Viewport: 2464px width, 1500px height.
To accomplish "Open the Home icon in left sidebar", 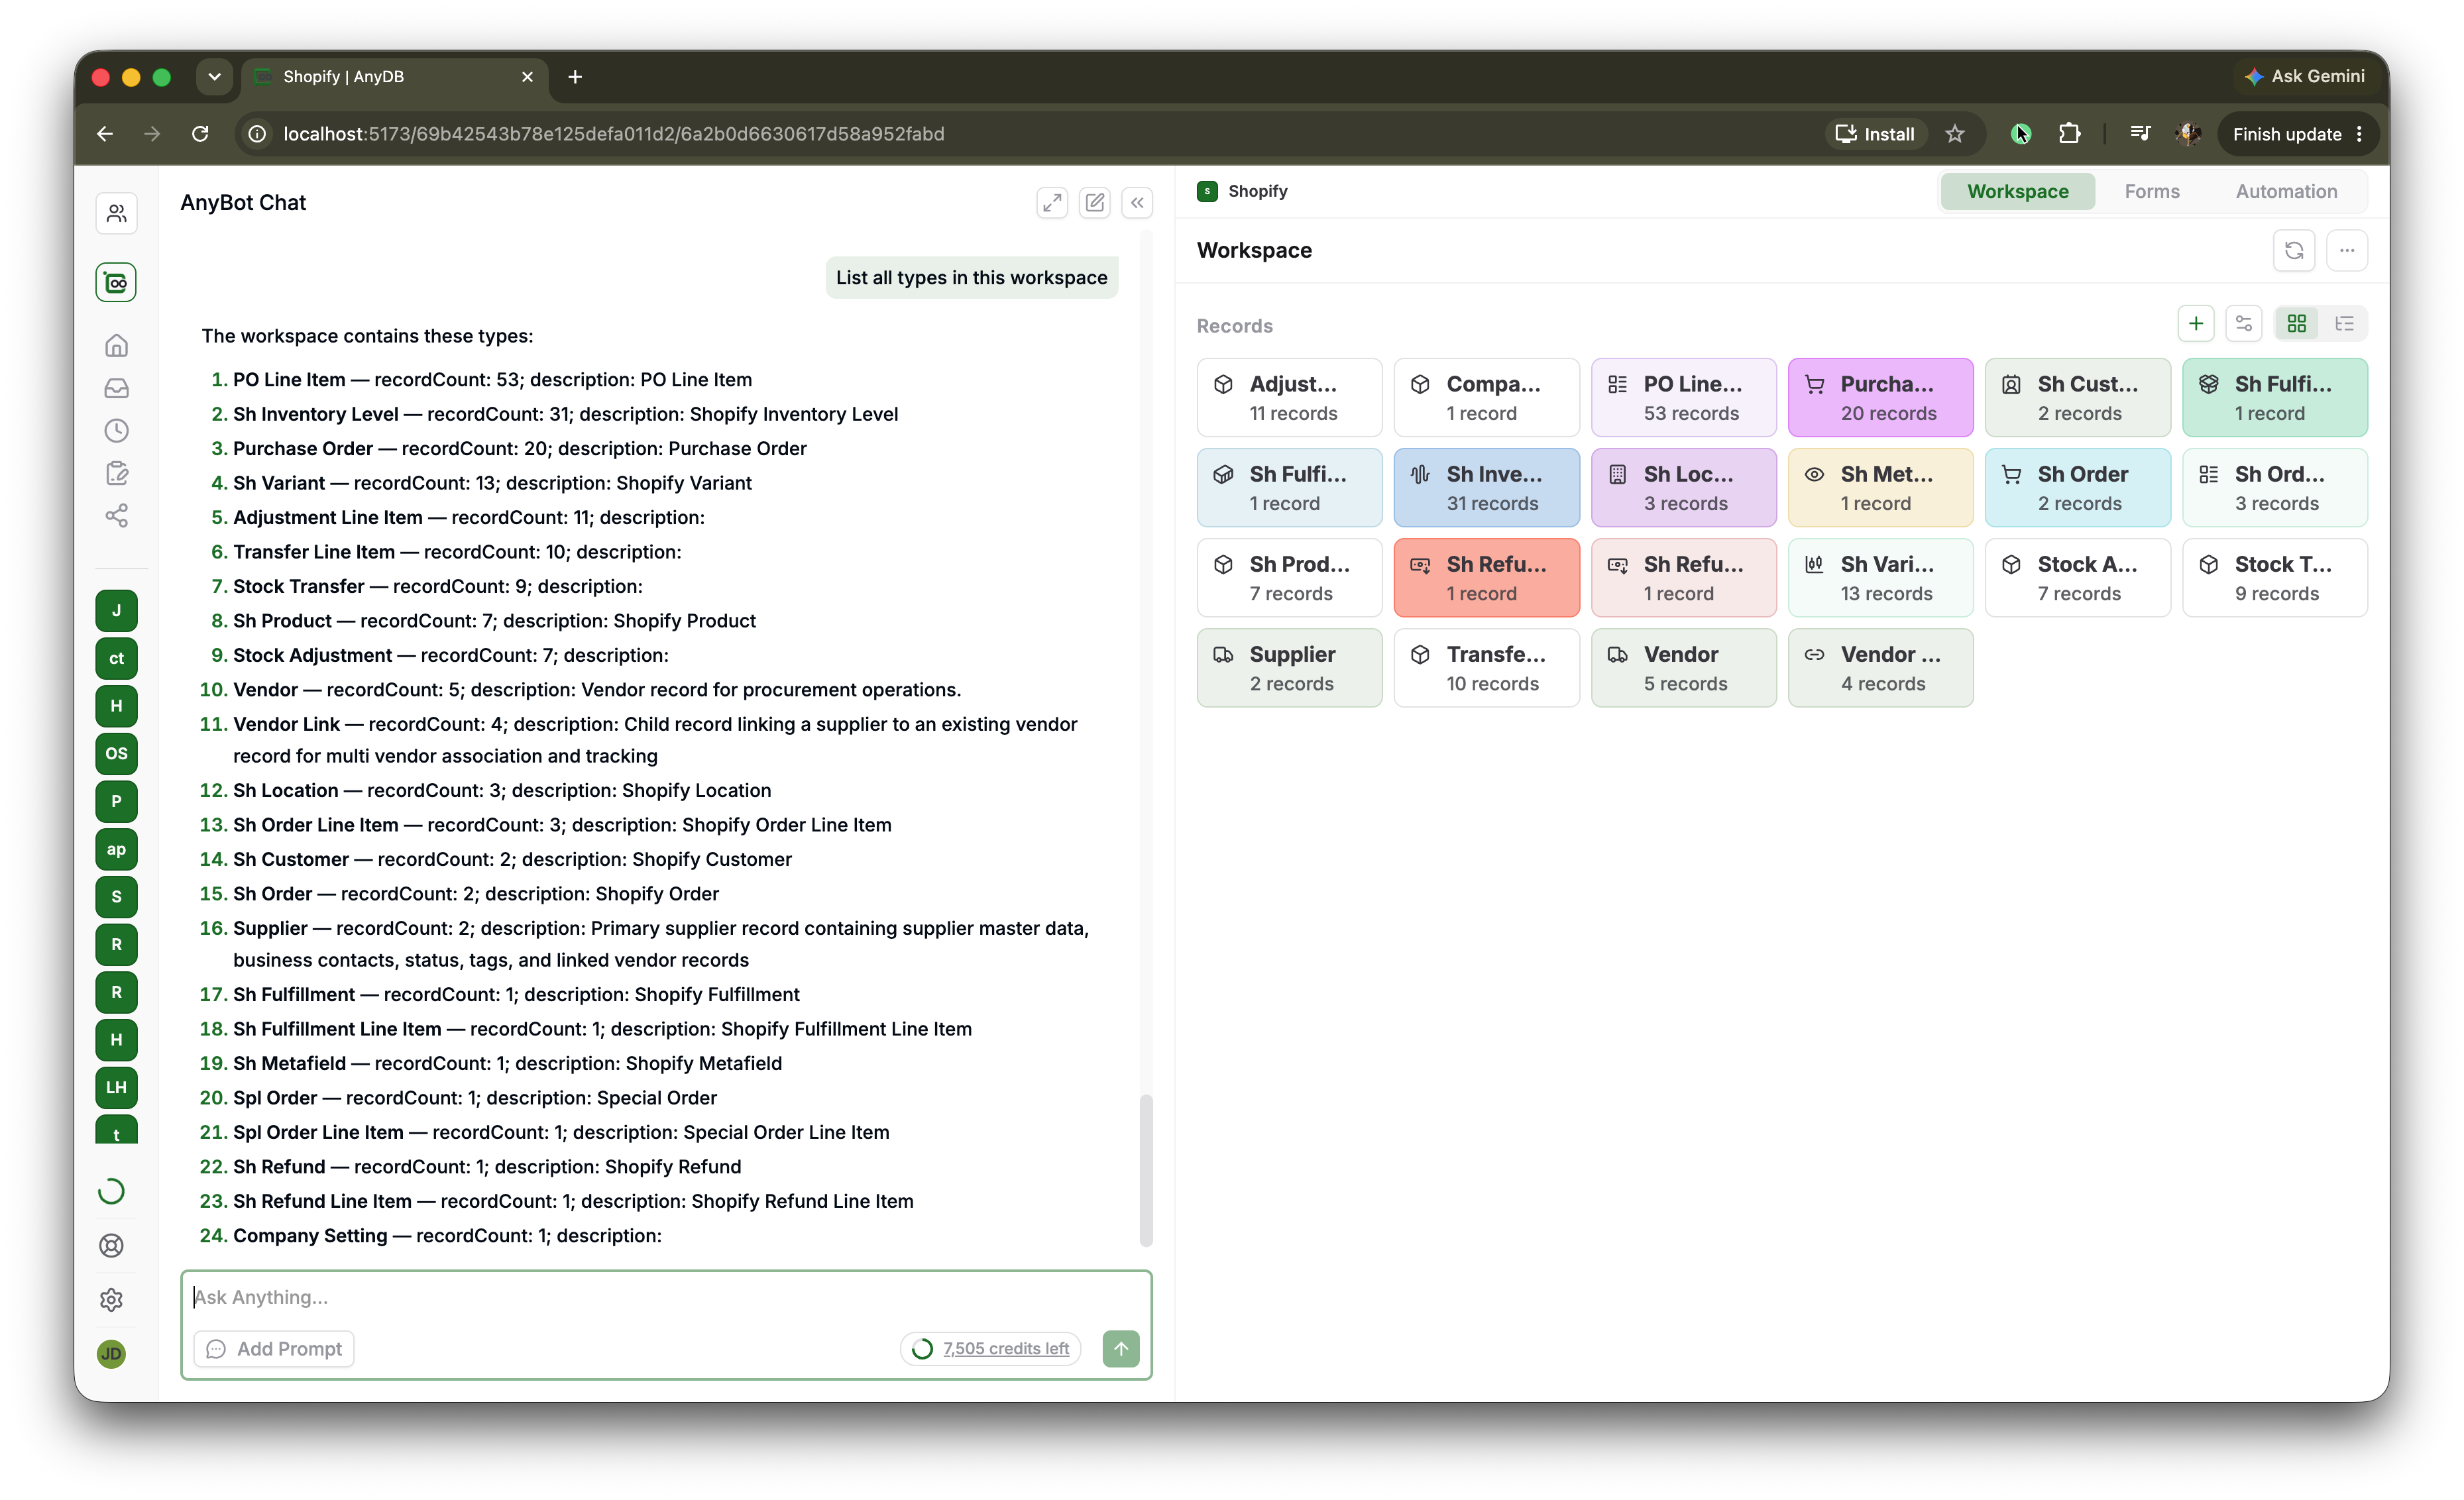I will (116, 346).
